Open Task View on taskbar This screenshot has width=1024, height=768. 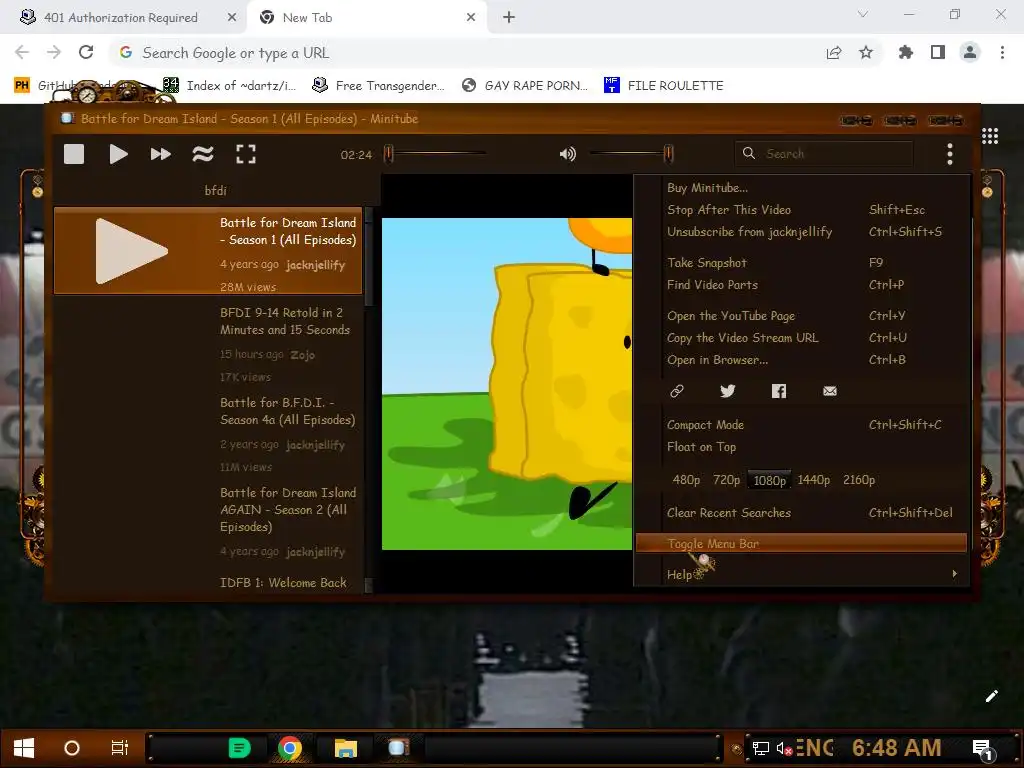[x=120, y=748]
